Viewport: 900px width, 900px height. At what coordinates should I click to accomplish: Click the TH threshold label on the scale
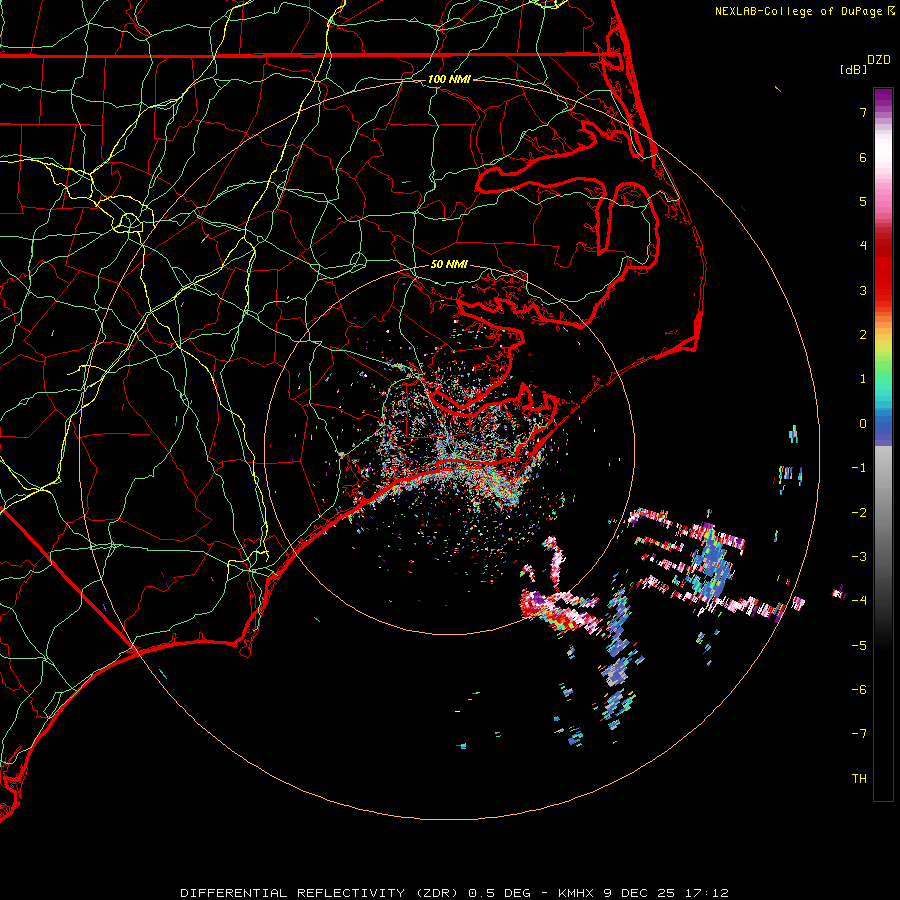[859, 779]
